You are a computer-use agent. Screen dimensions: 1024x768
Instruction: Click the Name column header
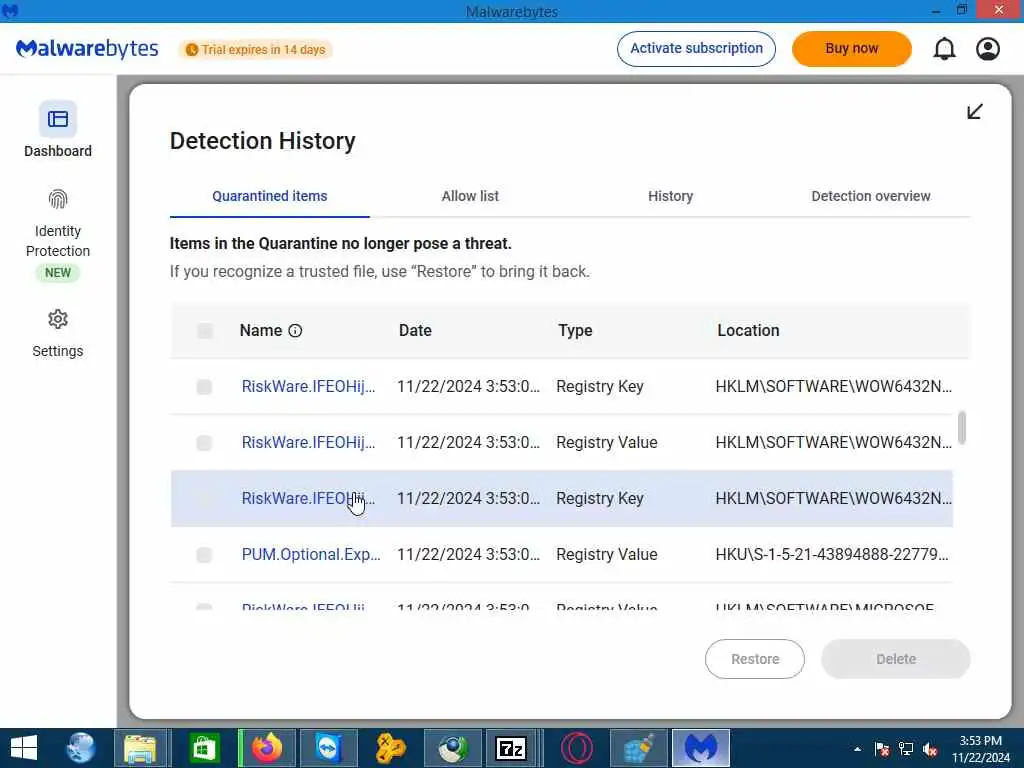pyautogui.click(x=261, y=330)
